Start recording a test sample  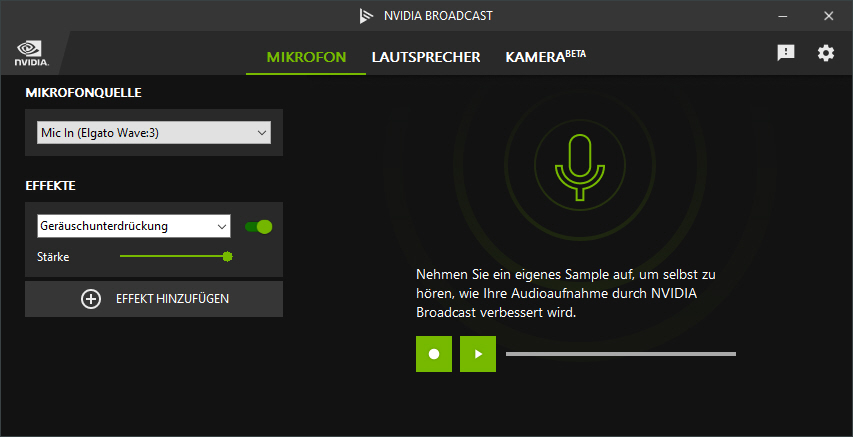point(434,354)
